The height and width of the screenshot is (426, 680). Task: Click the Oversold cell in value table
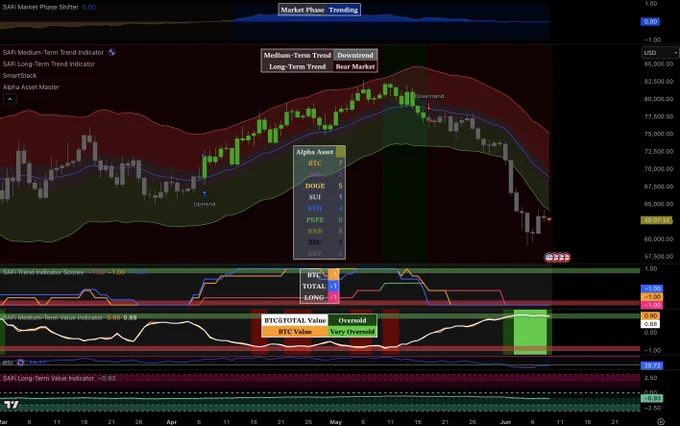[352, 320]
